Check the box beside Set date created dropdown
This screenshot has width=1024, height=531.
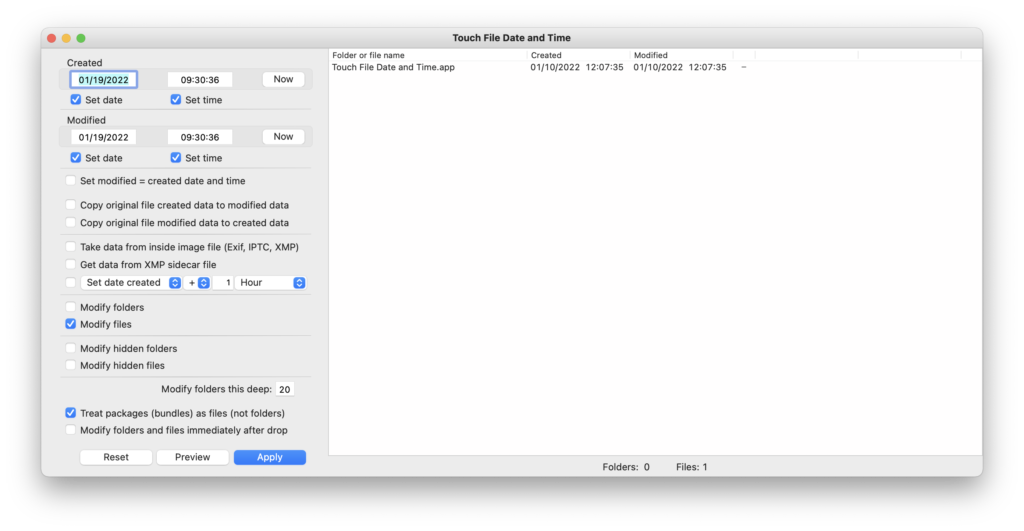(71, 282)
